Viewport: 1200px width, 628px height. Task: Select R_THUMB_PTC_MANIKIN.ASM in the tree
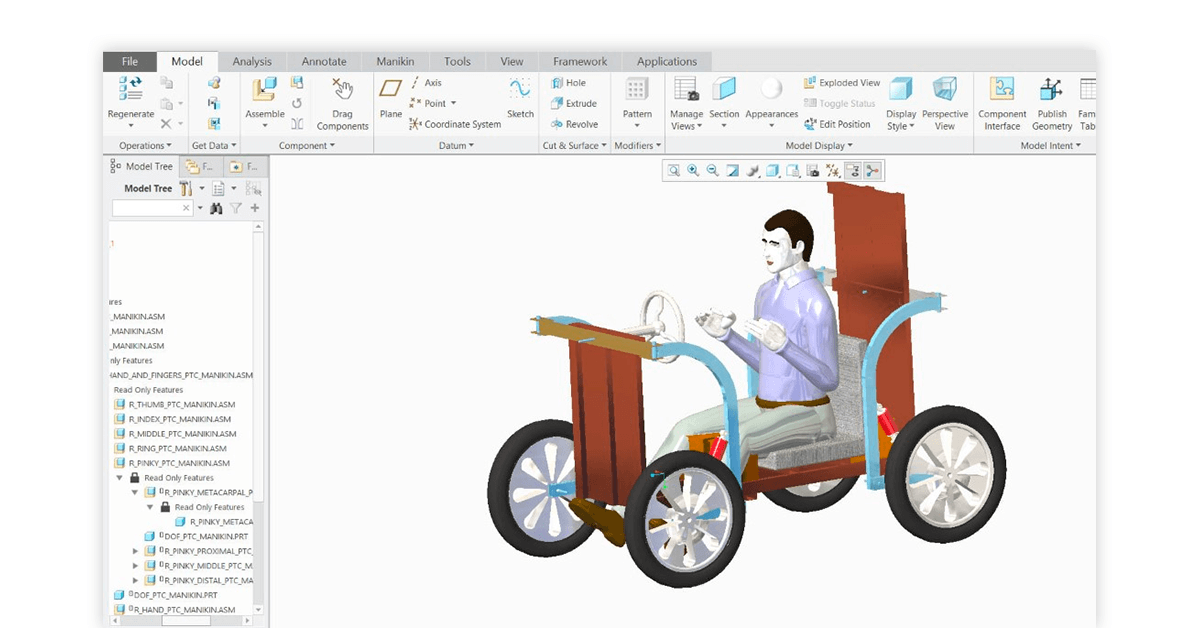(175, 405)
